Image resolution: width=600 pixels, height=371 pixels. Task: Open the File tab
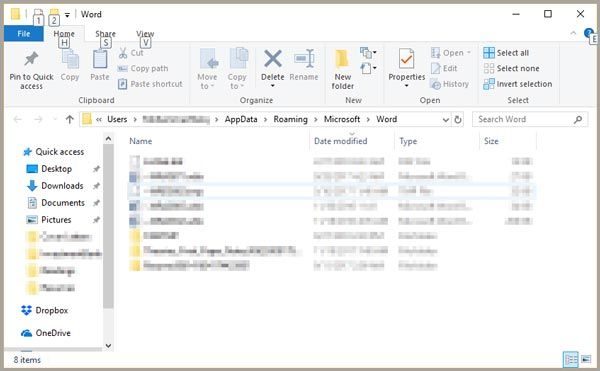pos(24,34)
